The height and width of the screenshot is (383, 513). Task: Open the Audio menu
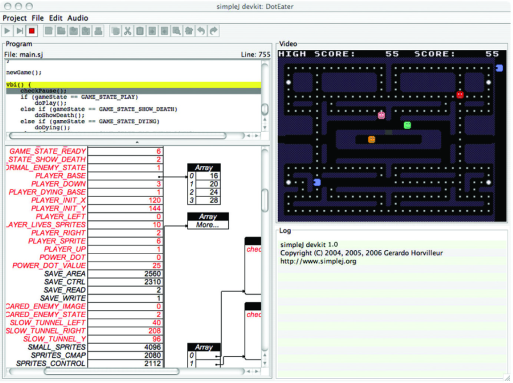pyautogui.click(x=78, y=18)
